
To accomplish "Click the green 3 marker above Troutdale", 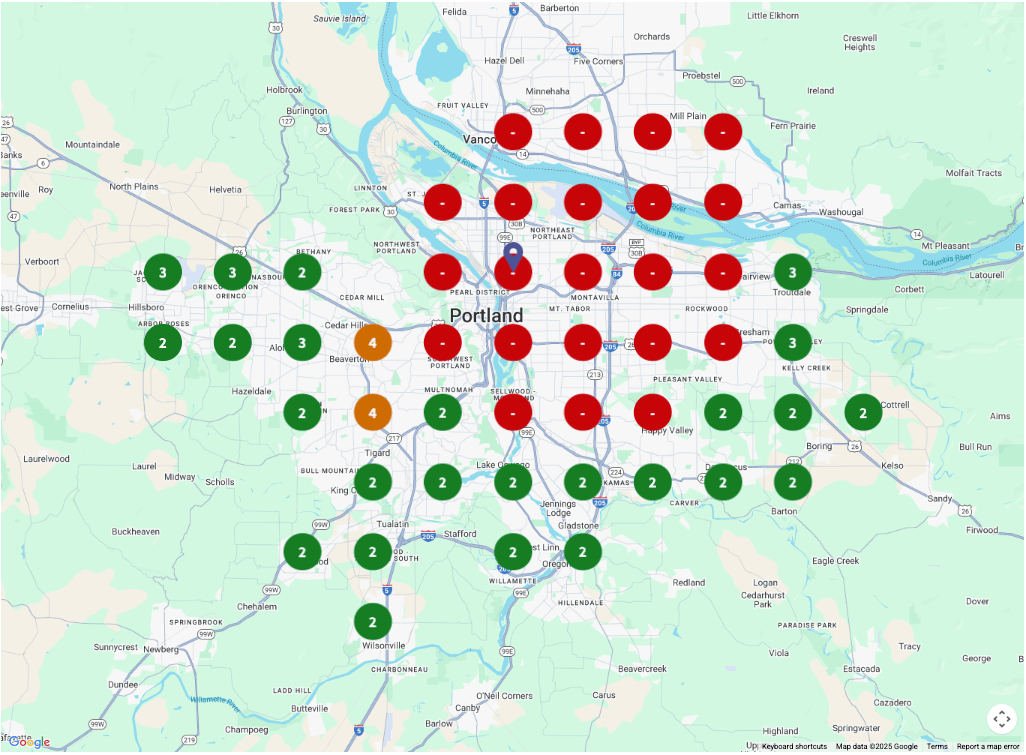I will click(792, 272).
